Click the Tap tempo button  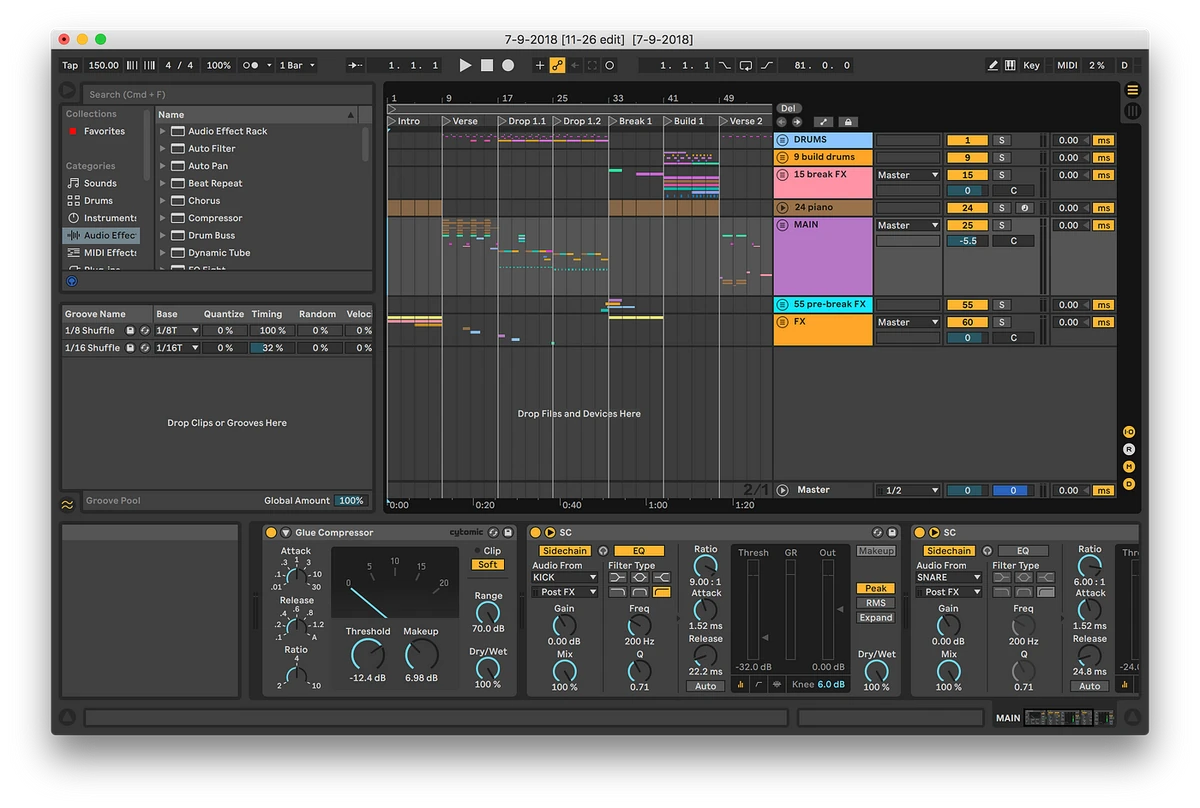pyautogui.click(x=70, y=65)
